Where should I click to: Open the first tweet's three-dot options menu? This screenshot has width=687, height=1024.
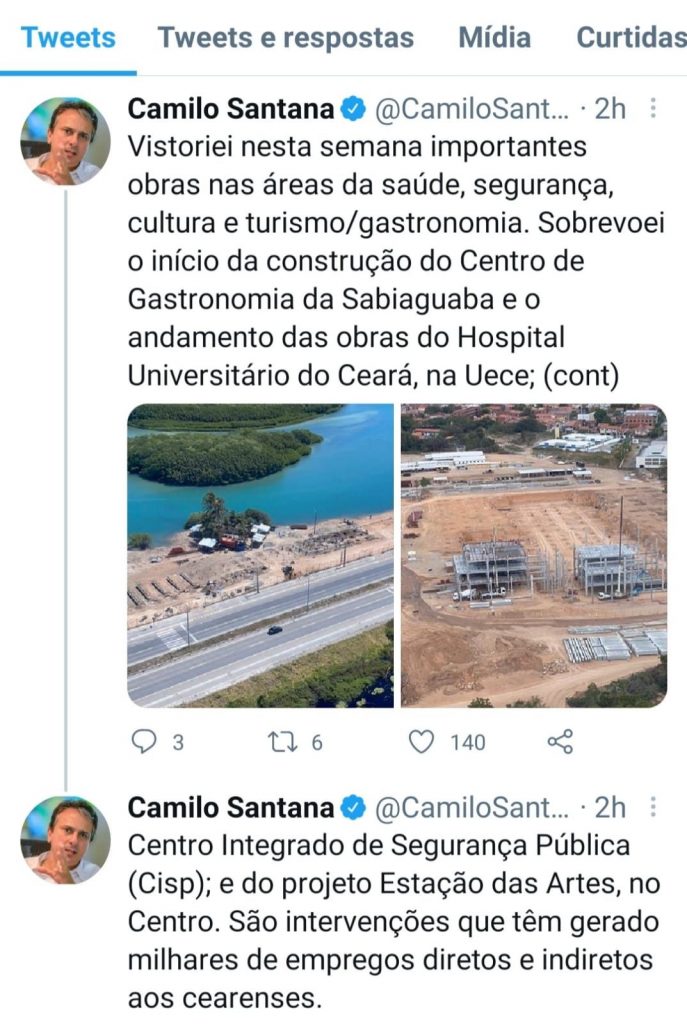[x=653, y=108]
